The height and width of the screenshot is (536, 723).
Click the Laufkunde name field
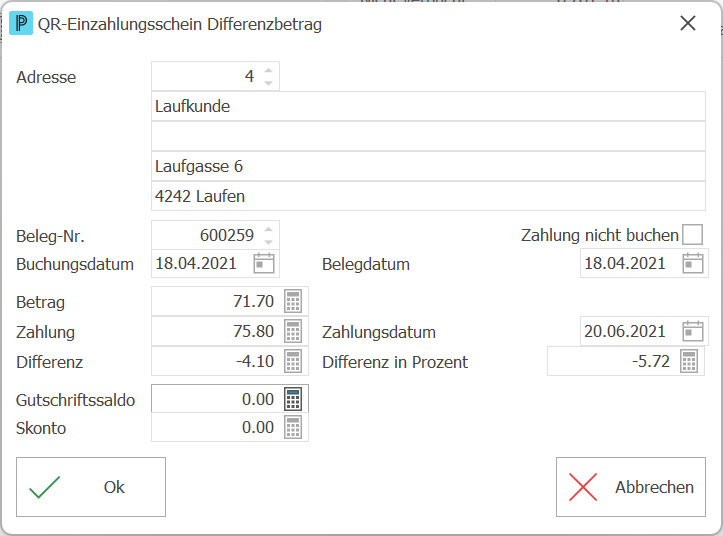(428, 107)
